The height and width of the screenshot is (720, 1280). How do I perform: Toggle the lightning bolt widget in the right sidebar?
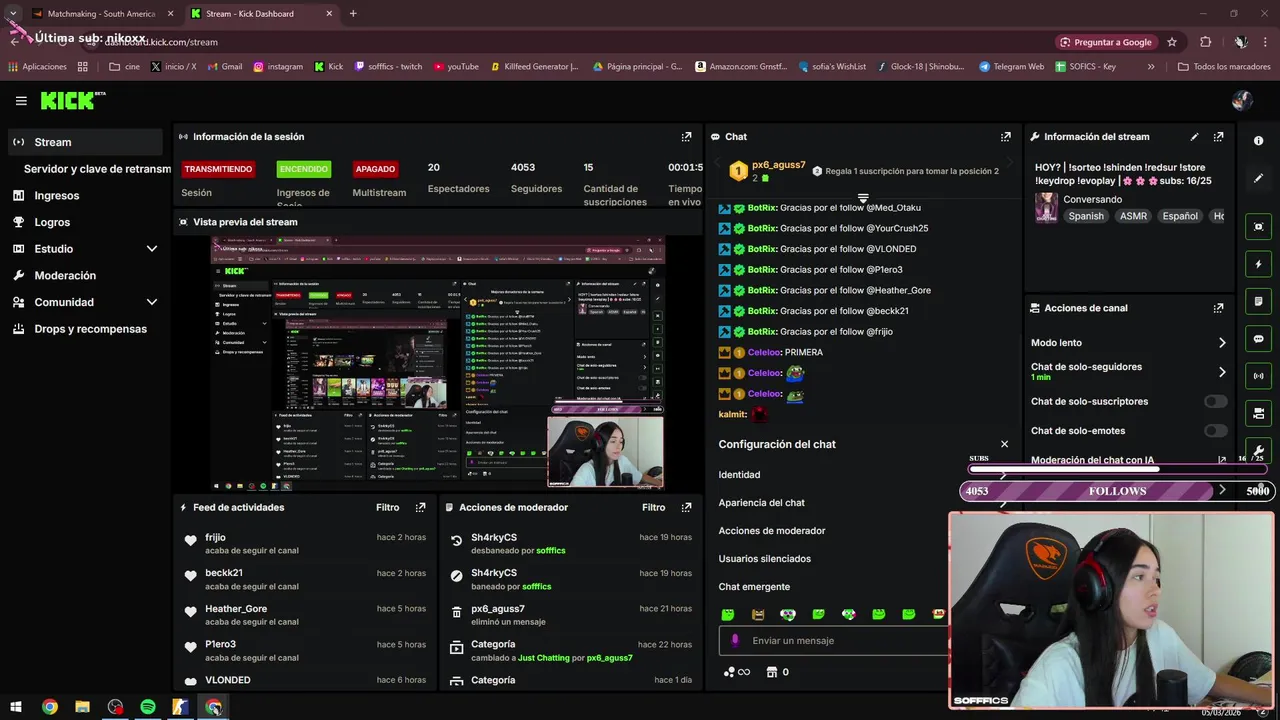tap(1258, 264)
